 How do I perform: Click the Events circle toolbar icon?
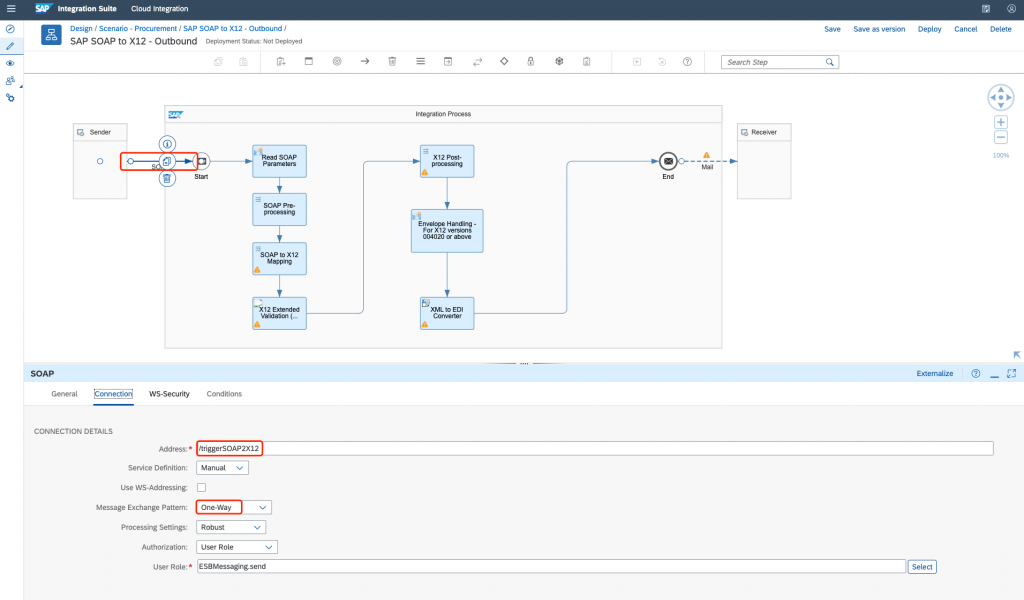pyautogui.click(x=337, y=61)
